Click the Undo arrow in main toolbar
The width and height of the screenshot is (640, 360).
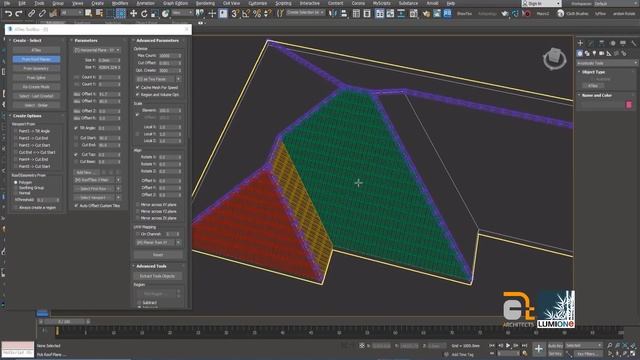pos(8,13)
